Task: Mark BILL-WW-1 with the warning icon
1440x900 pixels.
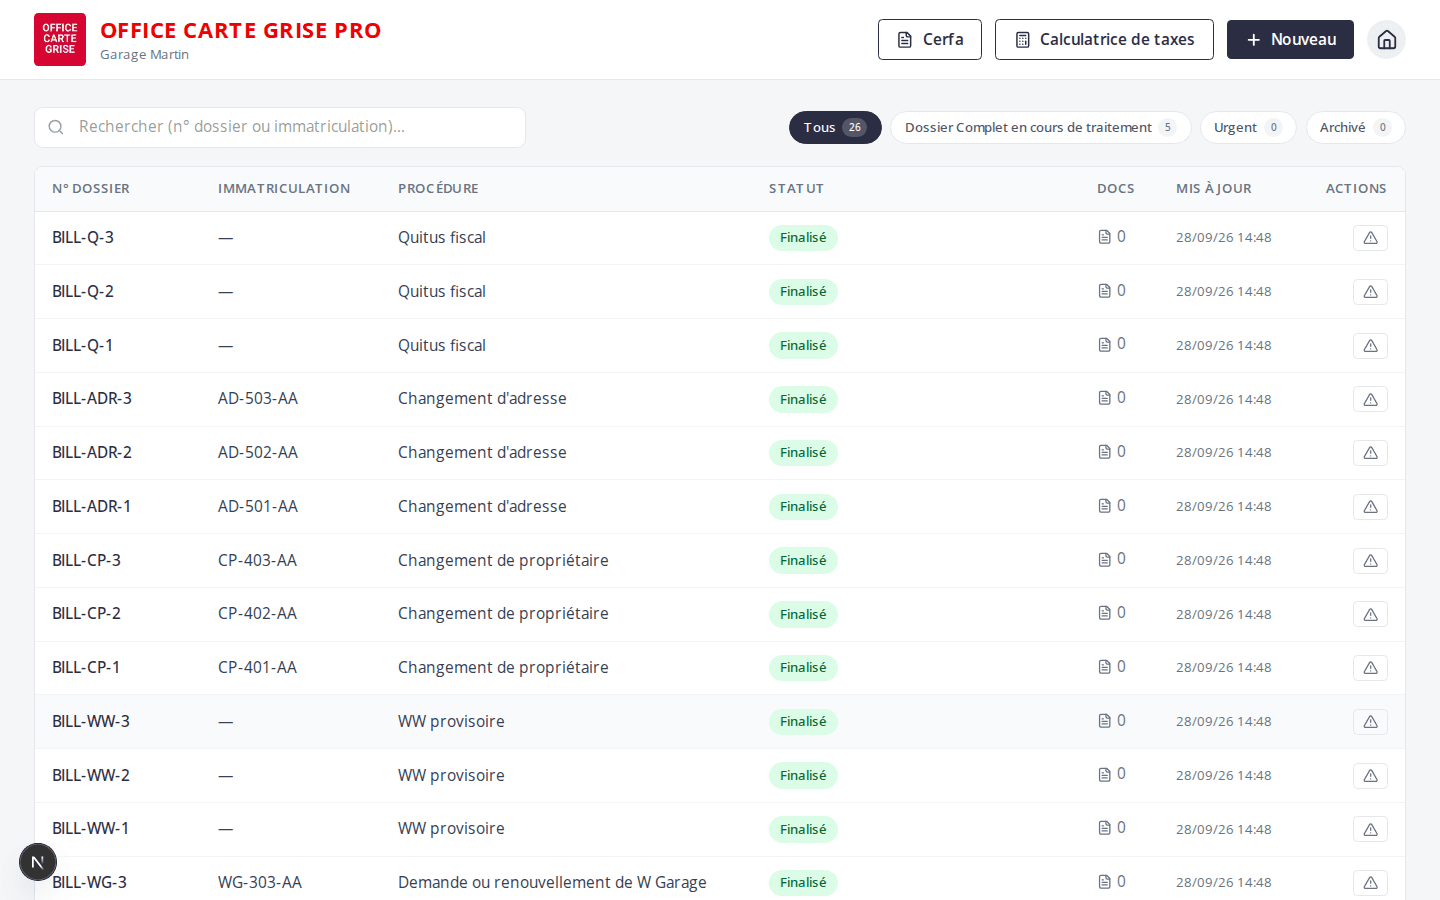Action: (1370, 830)
